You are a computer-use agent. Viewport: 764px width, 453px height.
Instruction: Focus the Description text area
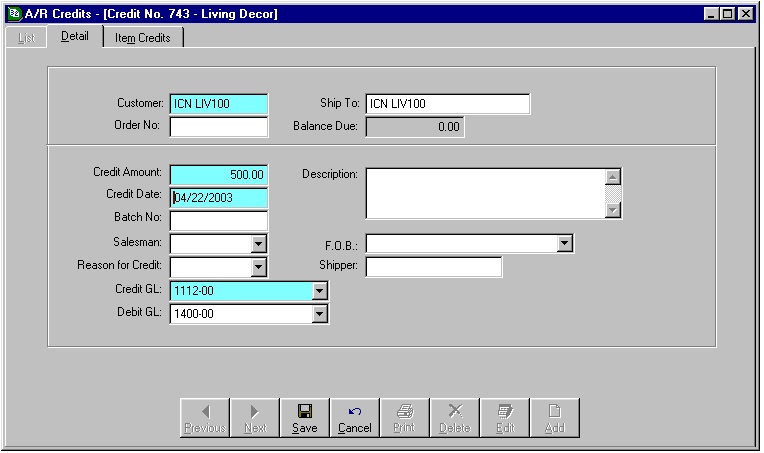(486, 192)
